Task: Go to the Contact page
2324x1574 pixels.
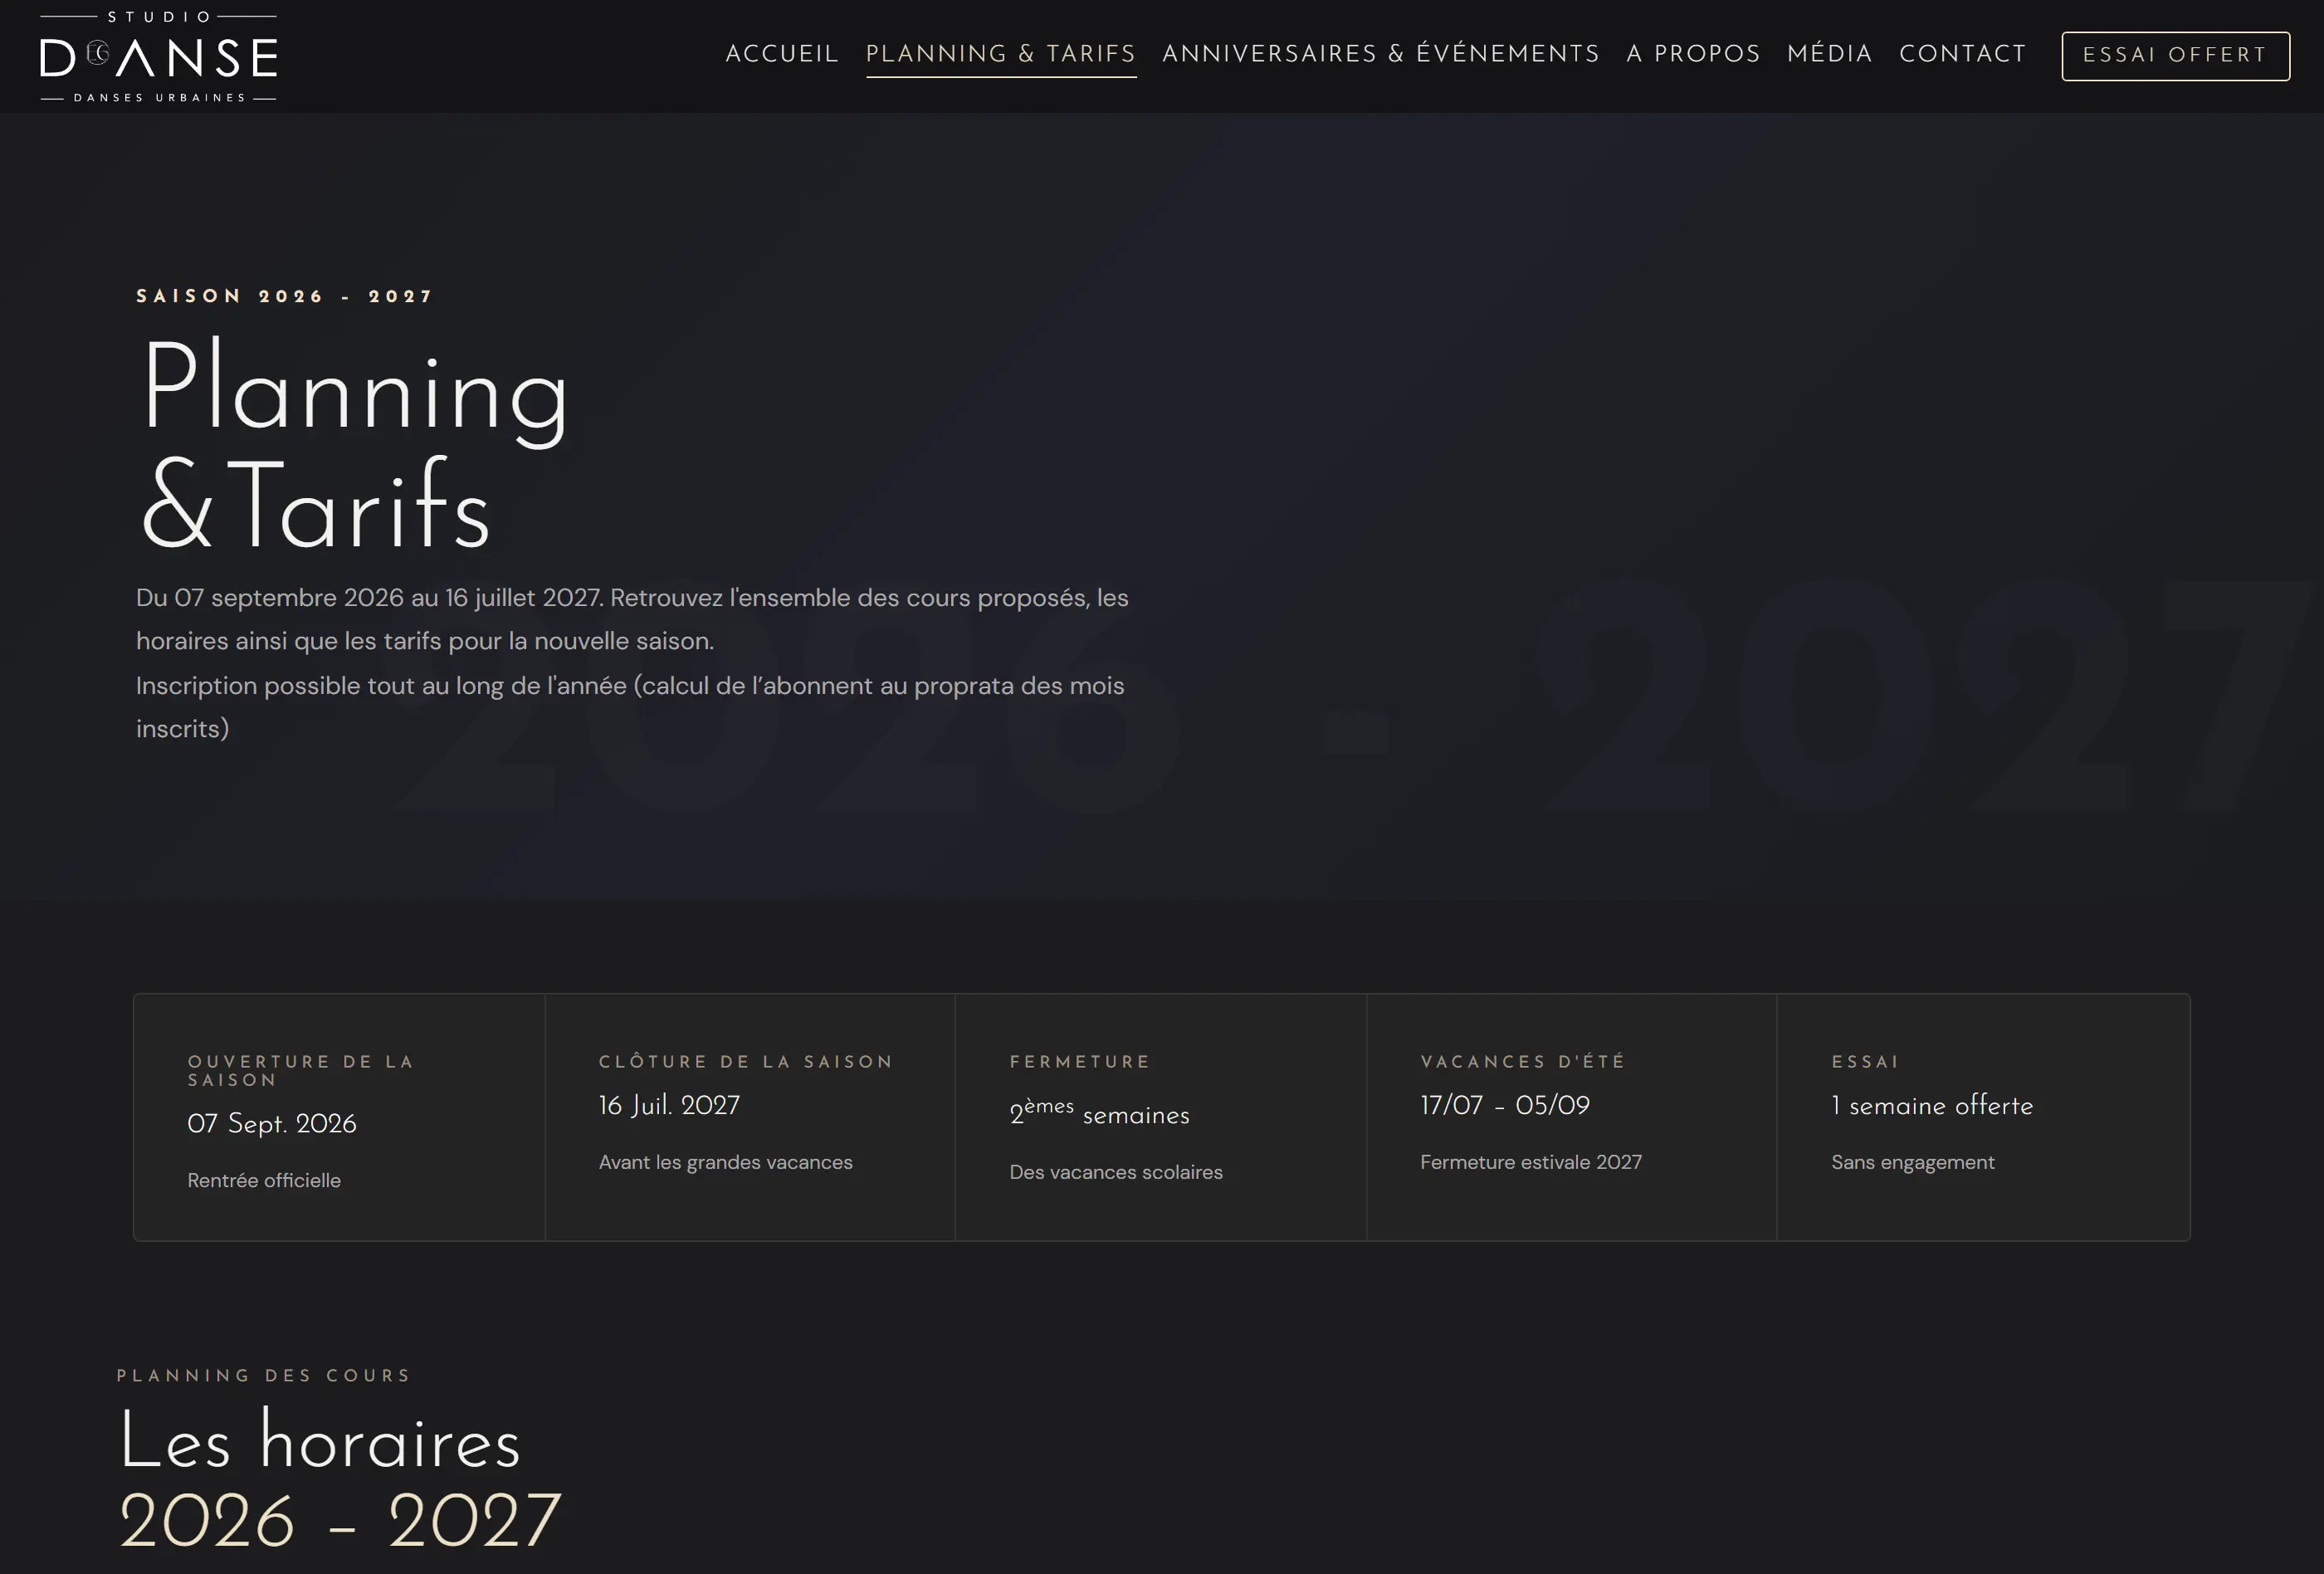Action: [x=1963, y=54]
